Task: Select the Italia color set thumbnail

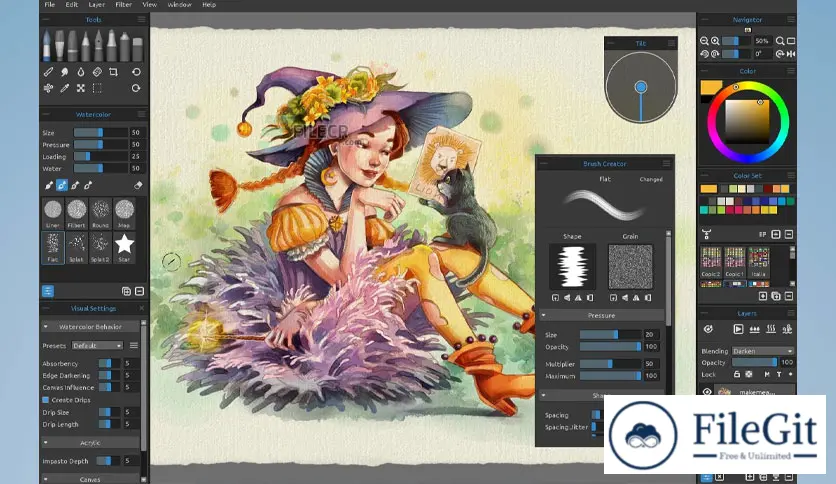Action: click(759, 262)
